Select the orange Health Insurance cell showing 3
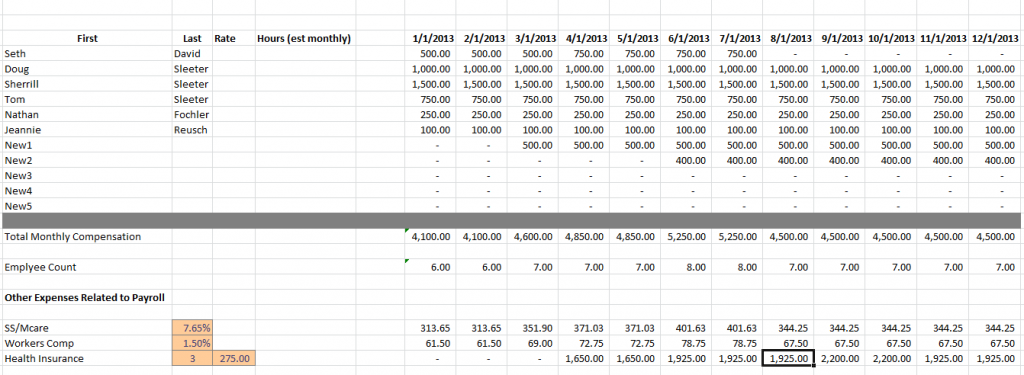The image size is (1024, 375). (x=192, y=358)
